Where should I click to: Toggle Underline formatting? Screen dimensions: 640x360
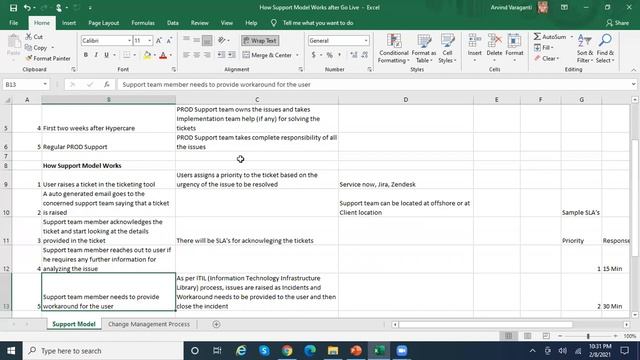click(107, 55)
